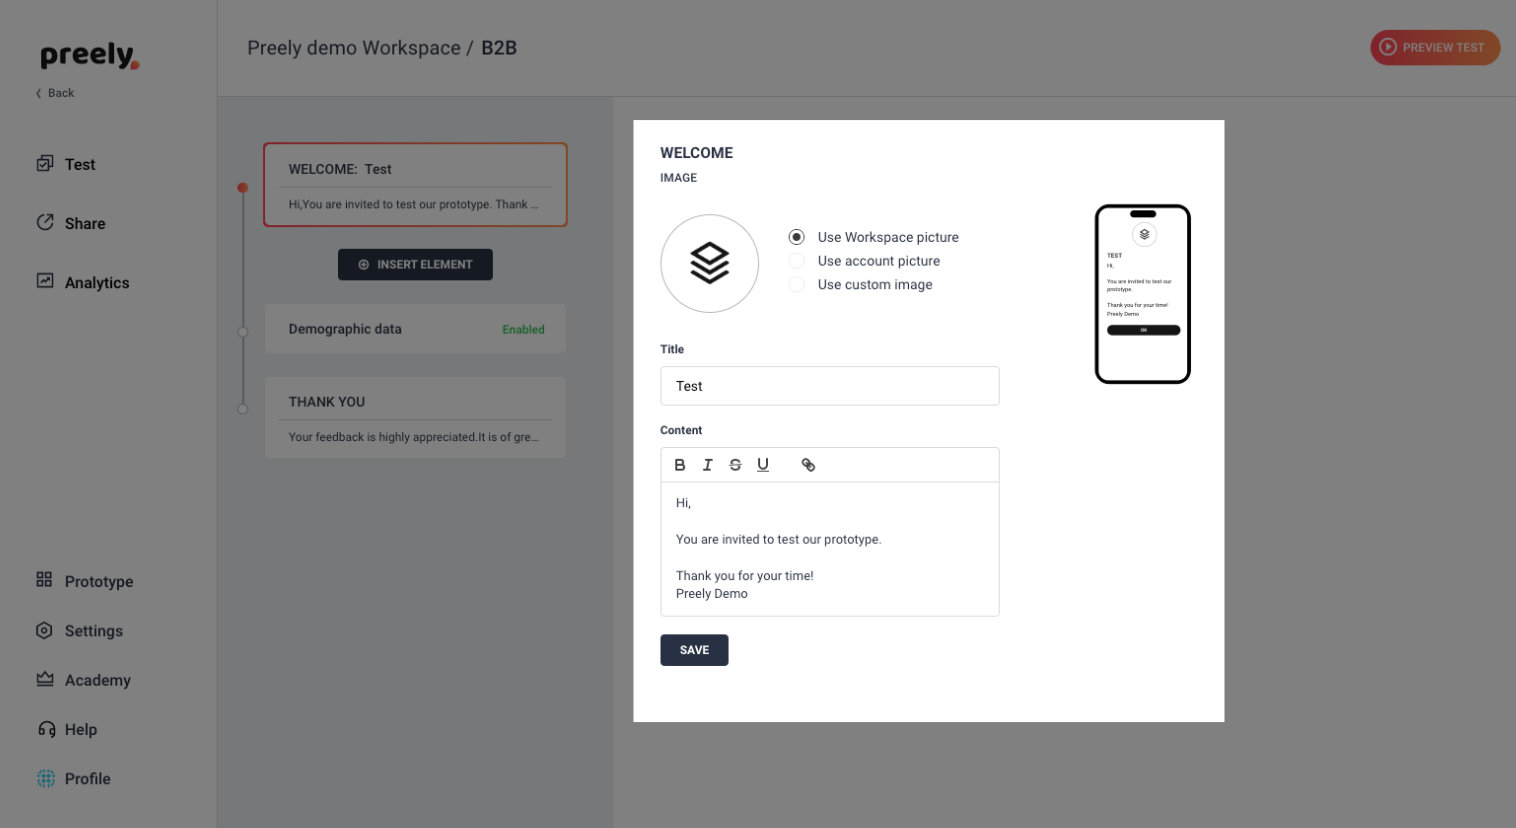This screenshot has width=1516, height=828.
Task: Insert a link in Content editor
Action: pyautogui.click(x=808, y=465)
